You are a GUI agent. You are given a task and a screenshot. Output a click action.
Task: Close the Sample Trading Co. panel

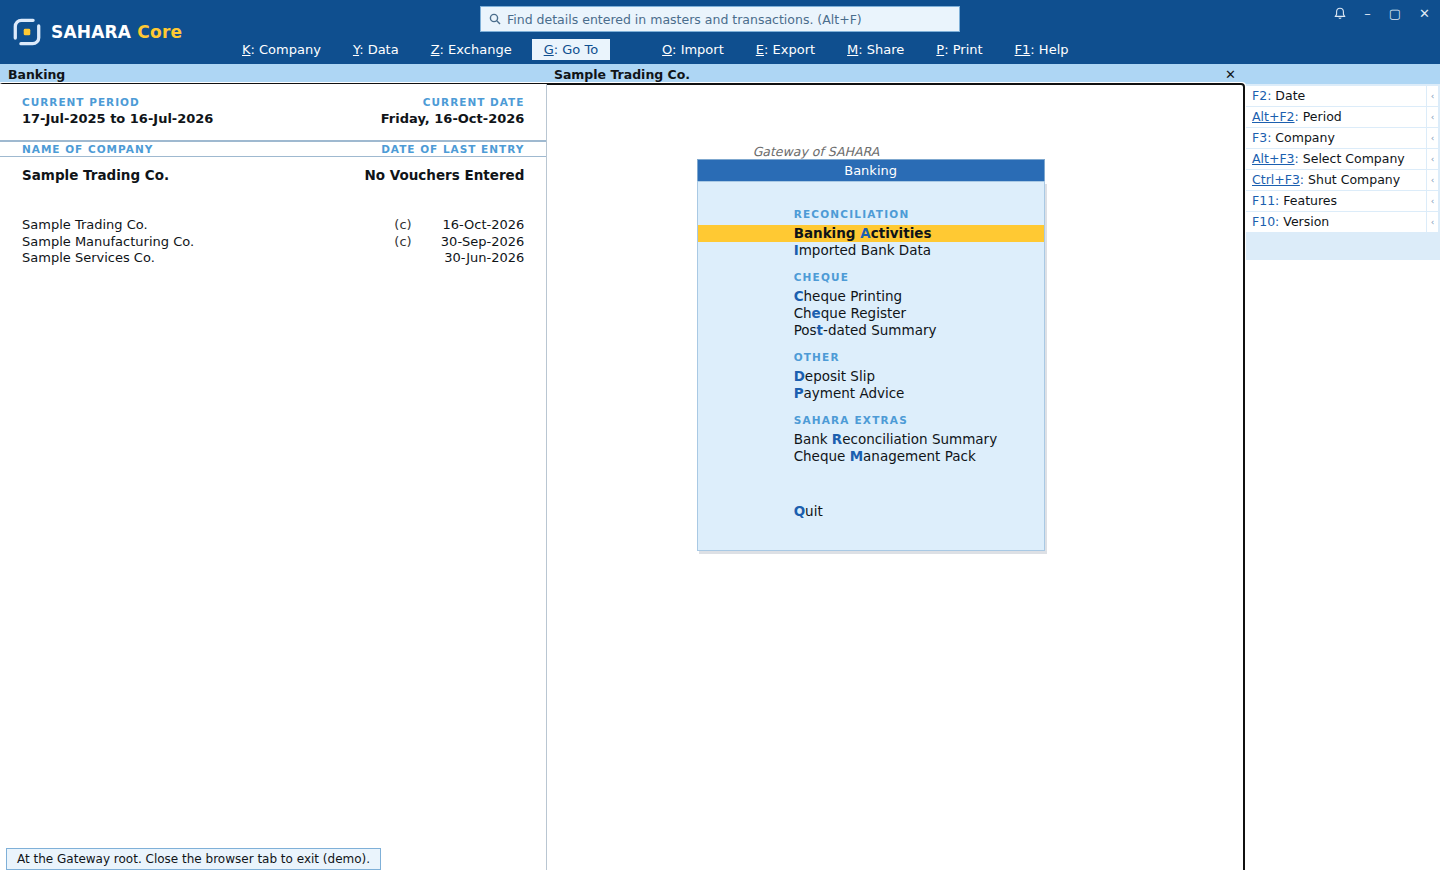(1230, 75)
